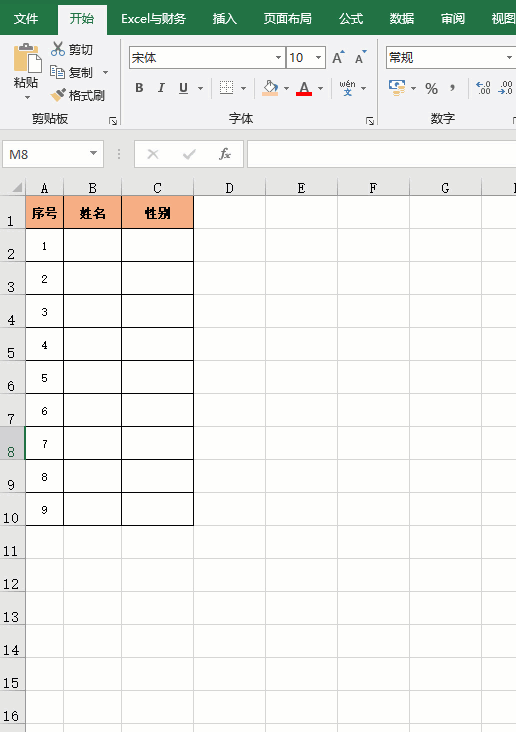This screenshot has width=516, height=732.
Task: Click insert function fx icon
Action: [x=225, y=154]
